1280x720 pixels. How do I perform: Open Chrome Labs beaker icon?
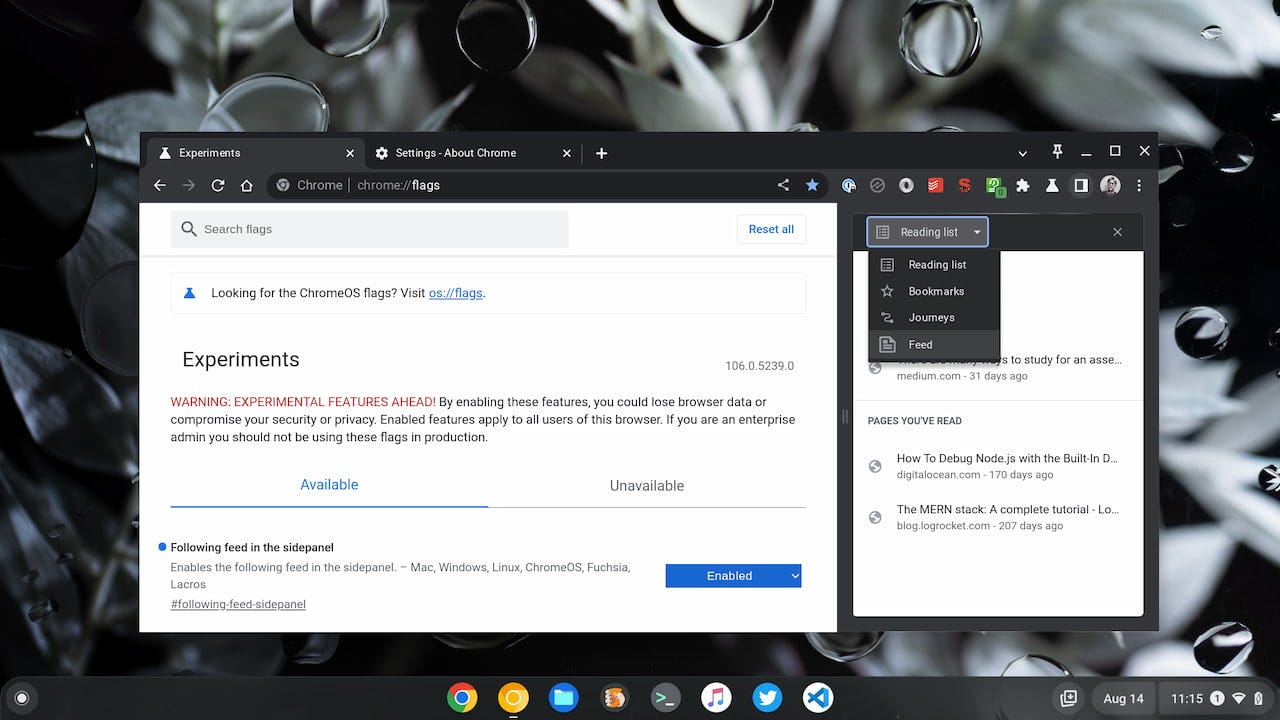click(1052, 185)
